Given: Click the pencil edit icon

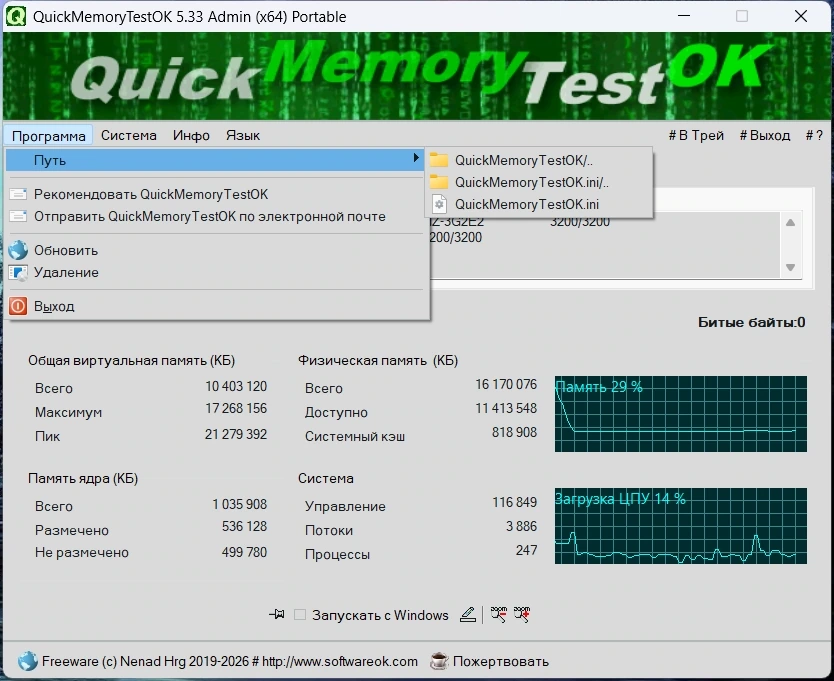Looking at the screenshot, I should pyautogui.click(x=468, y=614).
